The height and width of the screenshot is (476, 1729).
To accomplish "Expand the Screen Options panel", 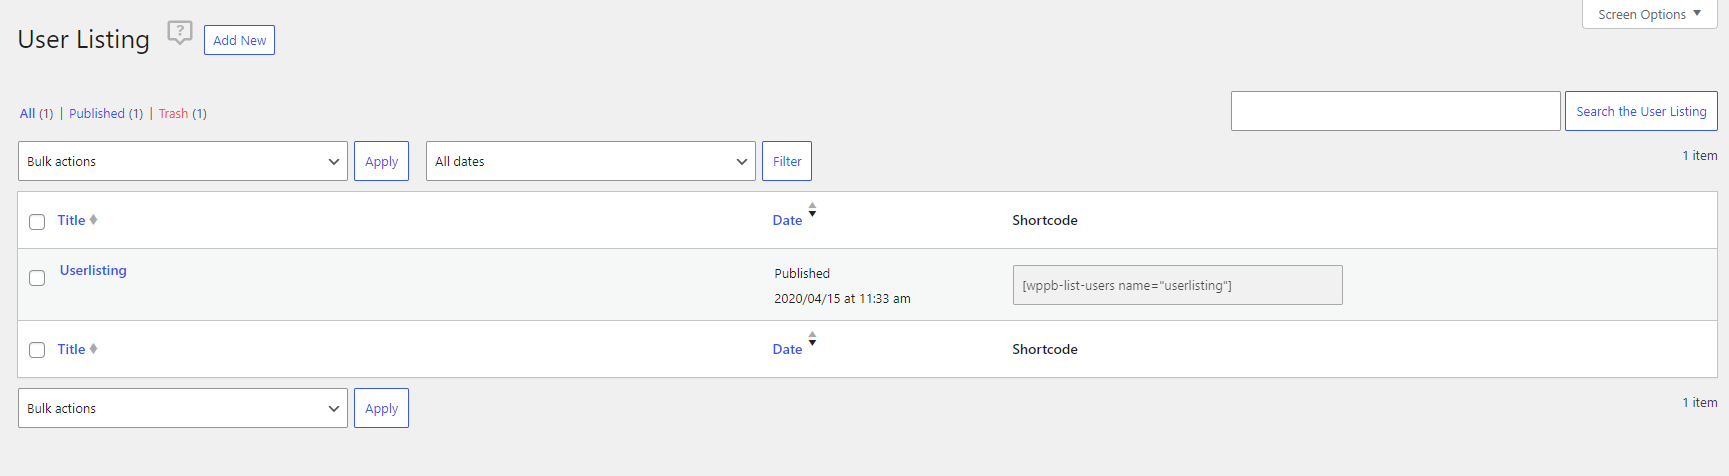I will (1649, 14).
